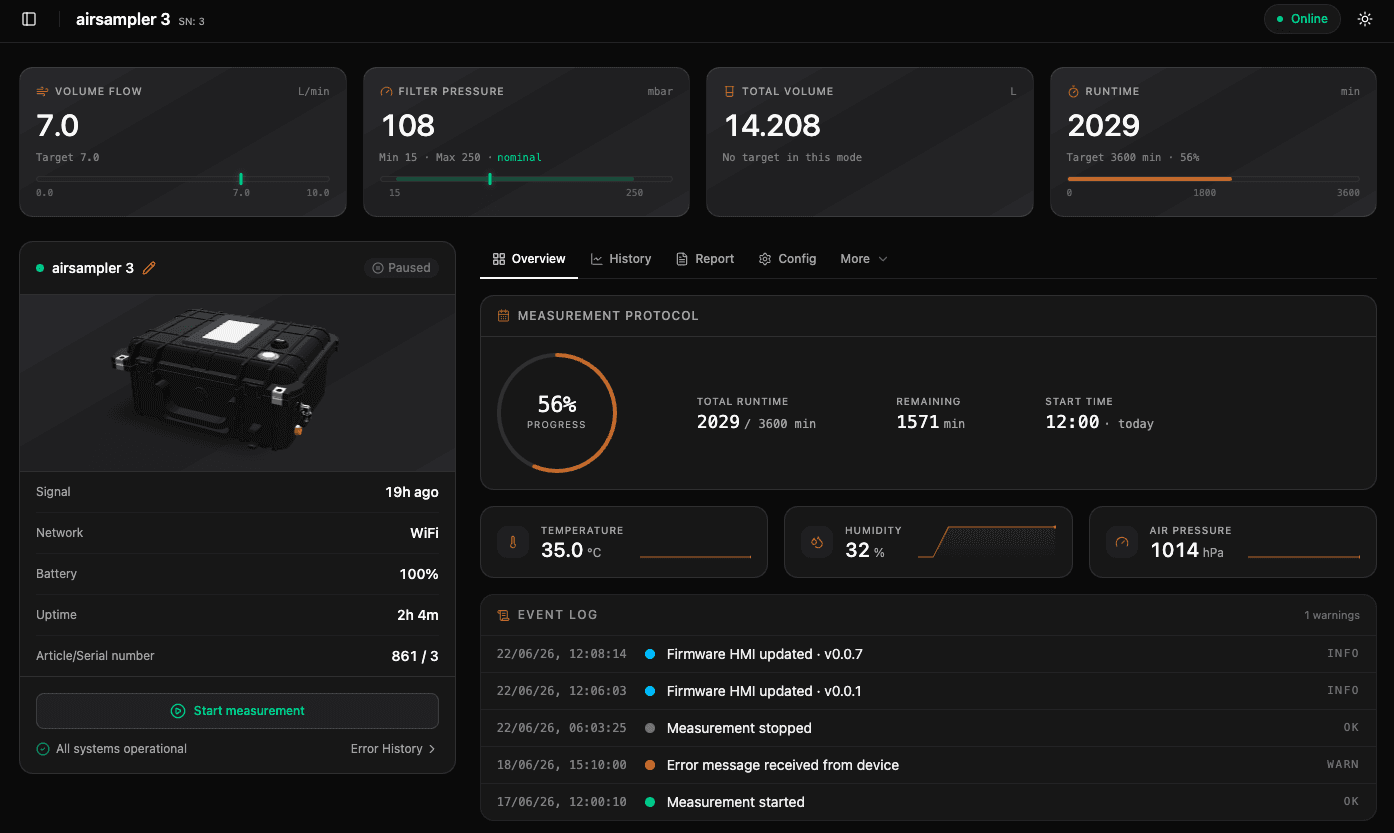
Task: Click the Runtime stopwatch icon
Action: pos(1074,91)
